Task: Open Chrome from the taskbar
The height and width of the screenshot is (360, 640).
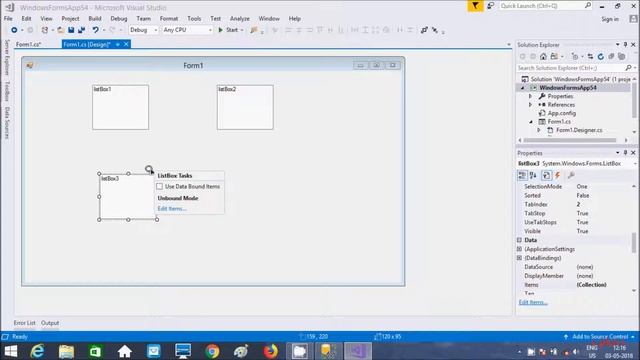Action: 212,351
